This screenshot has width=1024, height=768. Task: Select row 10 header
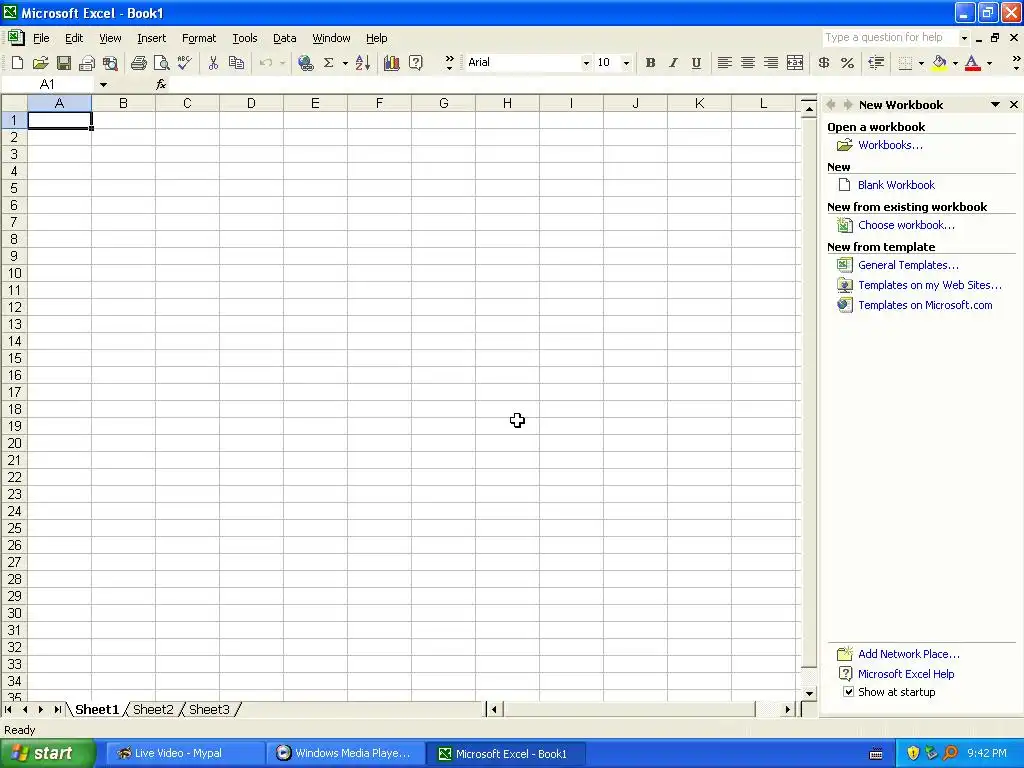coord(14,273)
